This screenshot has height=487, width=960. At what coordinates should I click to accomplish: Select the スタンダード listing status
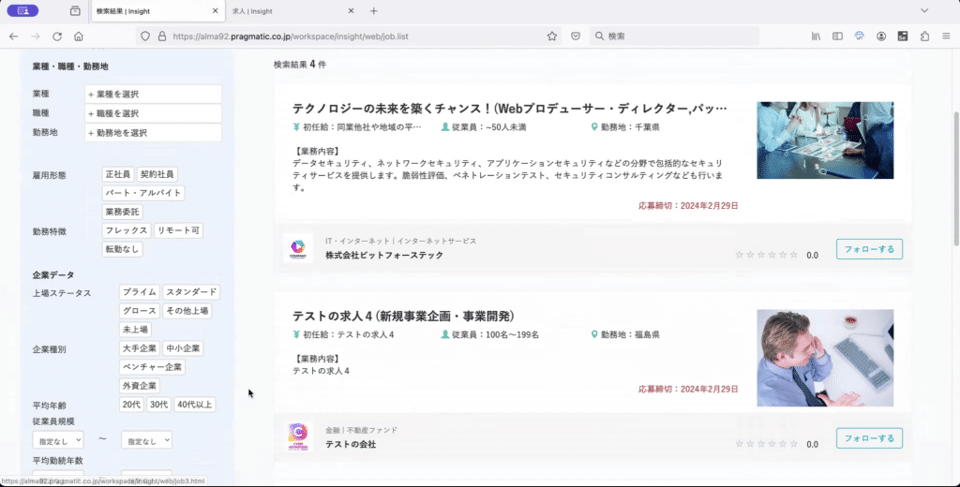(191, 292)
